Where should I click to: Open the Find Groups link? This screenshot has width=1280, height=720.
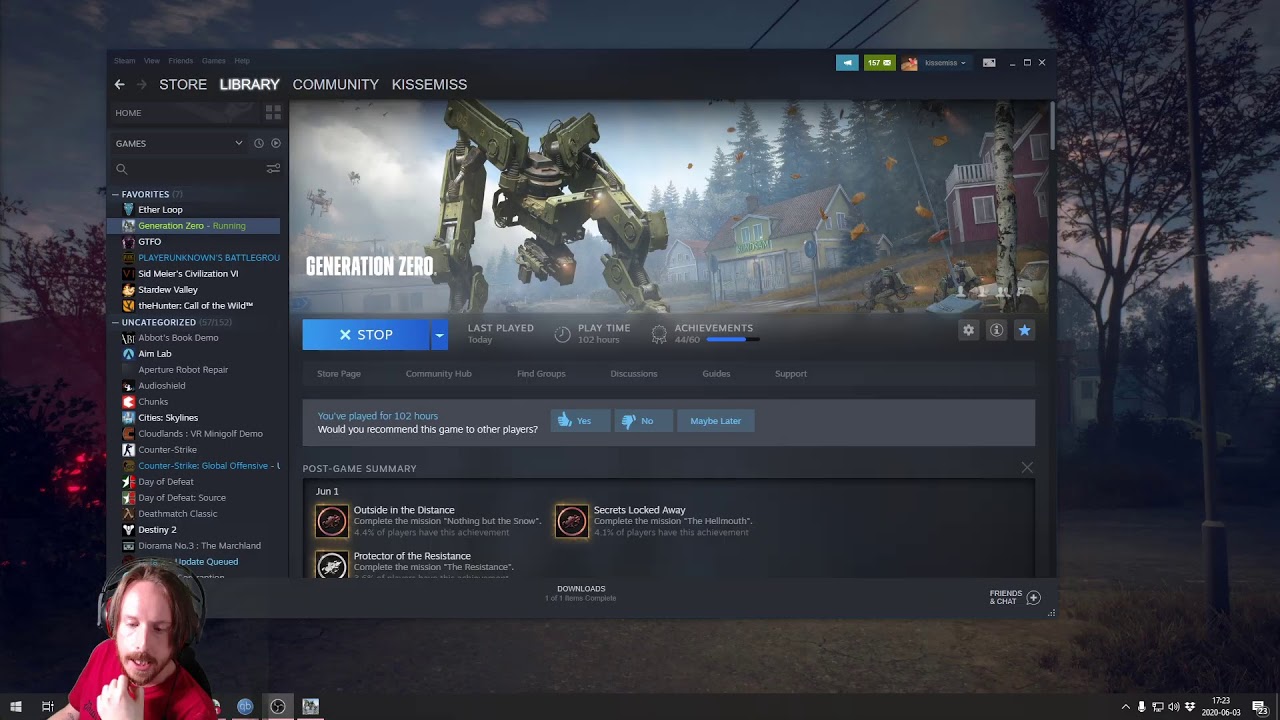click(541, 374)
